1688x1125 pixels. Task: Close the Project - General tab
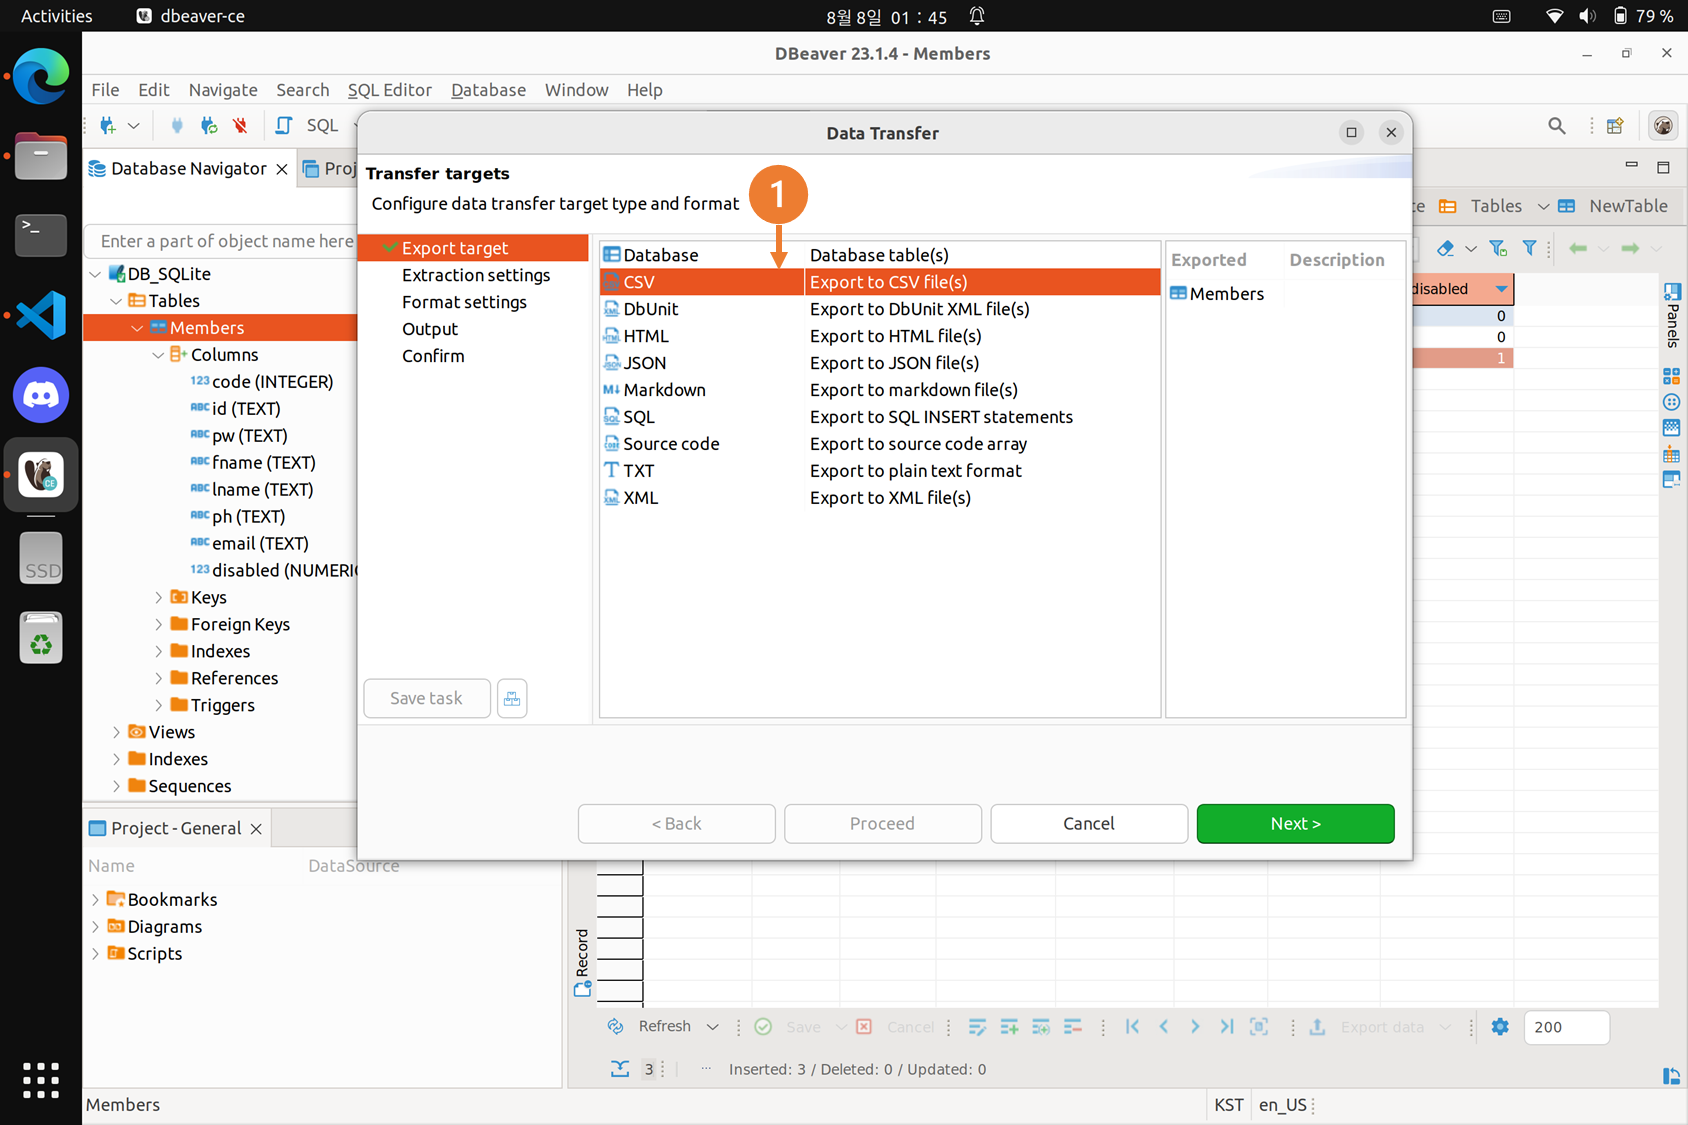coord(256,829)
